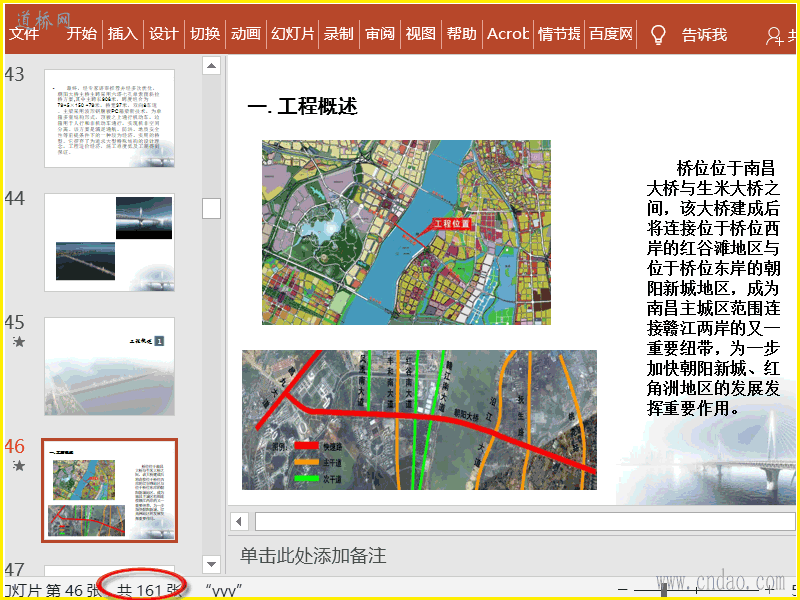Screen dimensions: 800x600
Task: Click the zoom out minus button
Action: (622, 590)
